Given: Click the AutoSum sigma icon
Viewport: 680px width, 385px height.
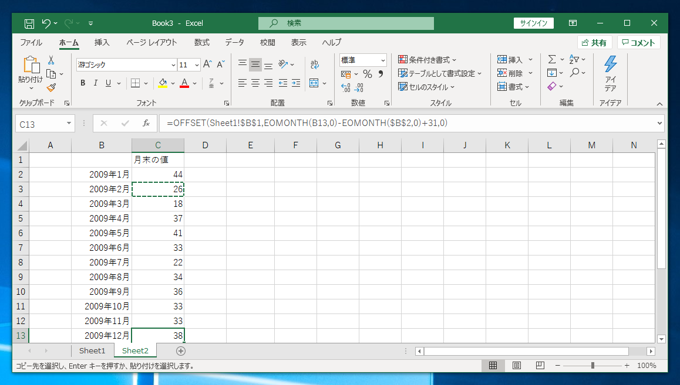Looking at the screenshot, I should coord(552,59).
